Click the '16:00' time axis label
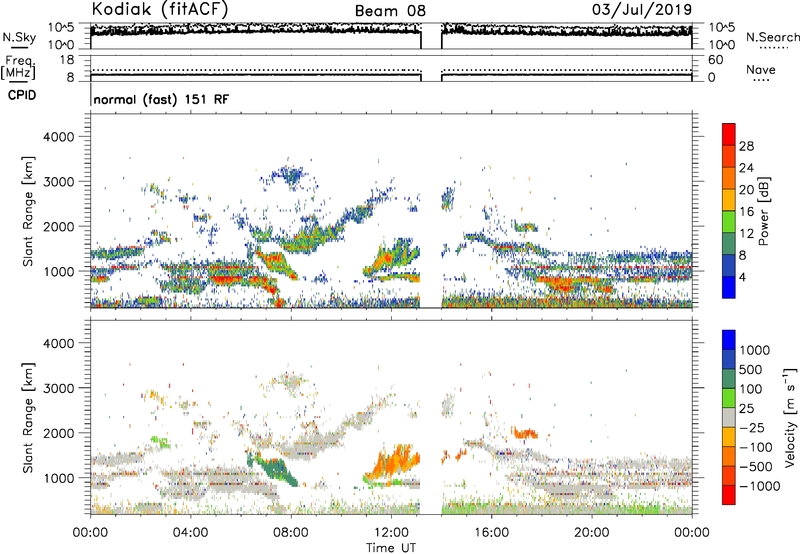Viewport: 800px width, 554px height. coord(491,533)
